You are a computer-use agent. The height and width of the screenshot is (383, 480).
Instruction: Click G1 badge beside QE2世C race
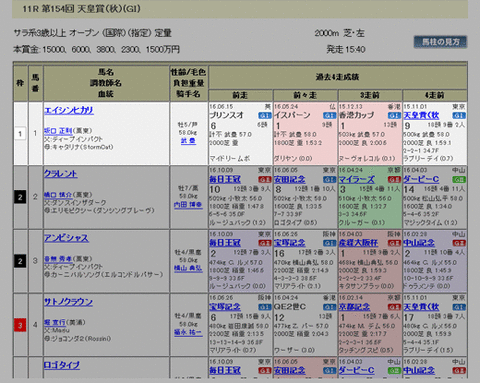coord(329,307)
